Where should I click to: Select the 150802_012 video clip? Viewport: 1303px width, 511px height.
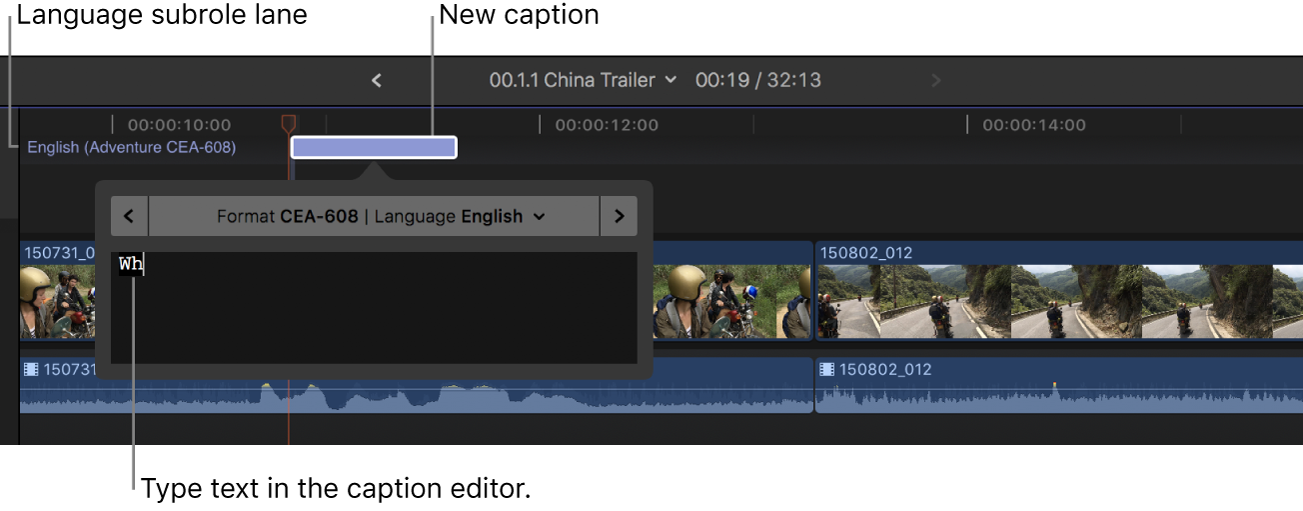(x=1059, y=291)
